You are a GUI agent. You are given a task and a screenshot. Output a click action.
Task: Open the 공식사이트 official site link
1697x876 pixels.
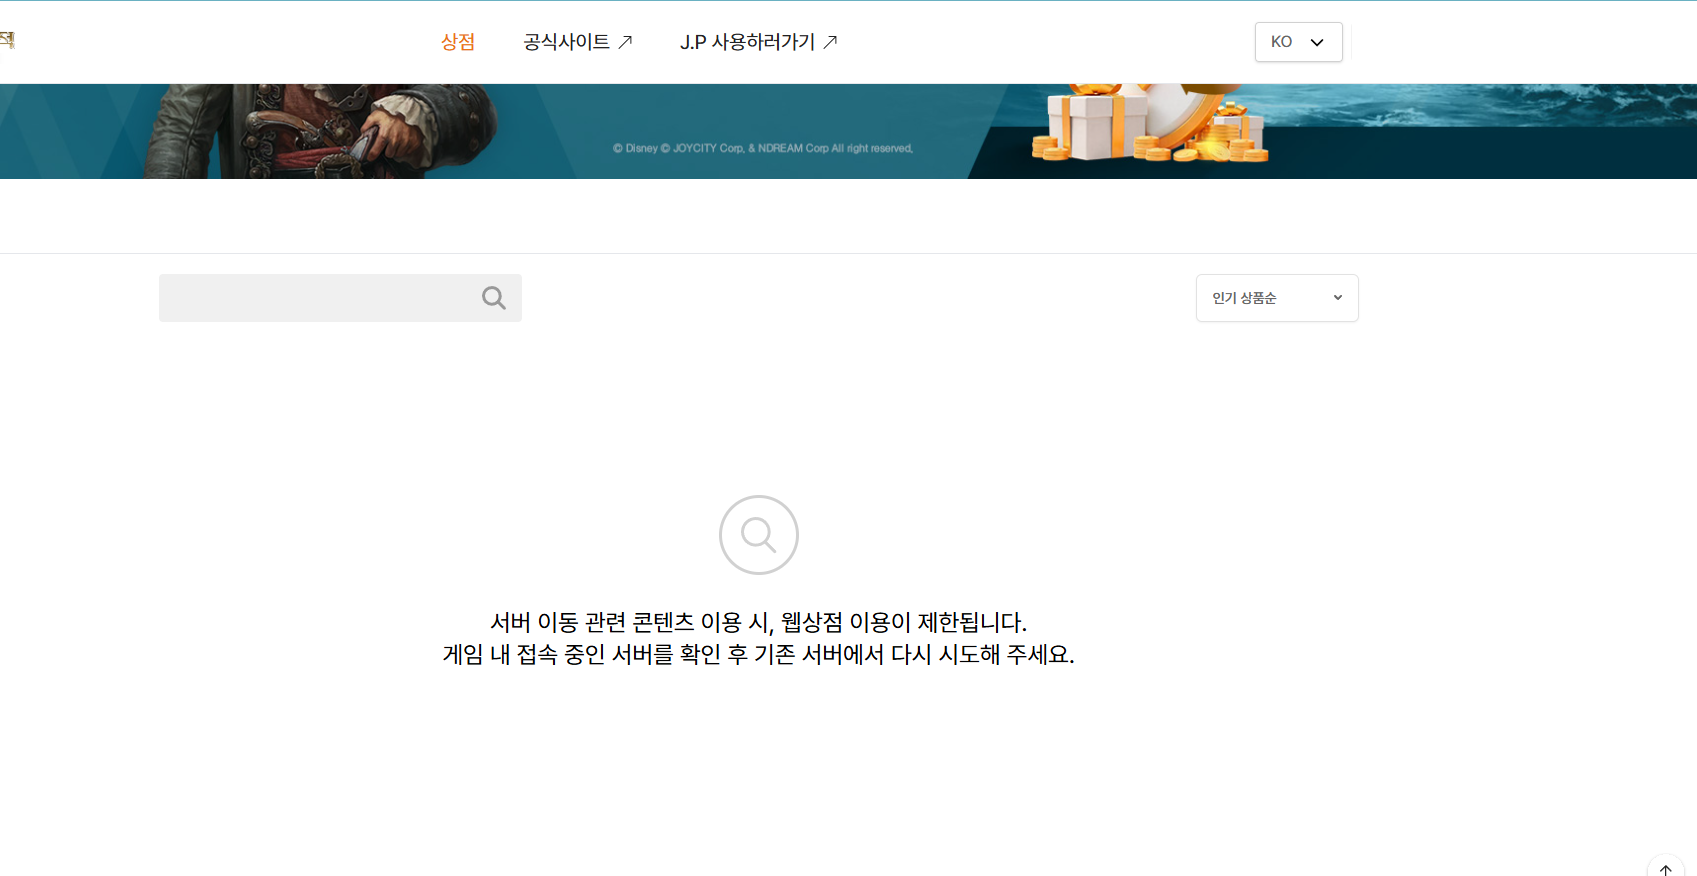[566, 42]
